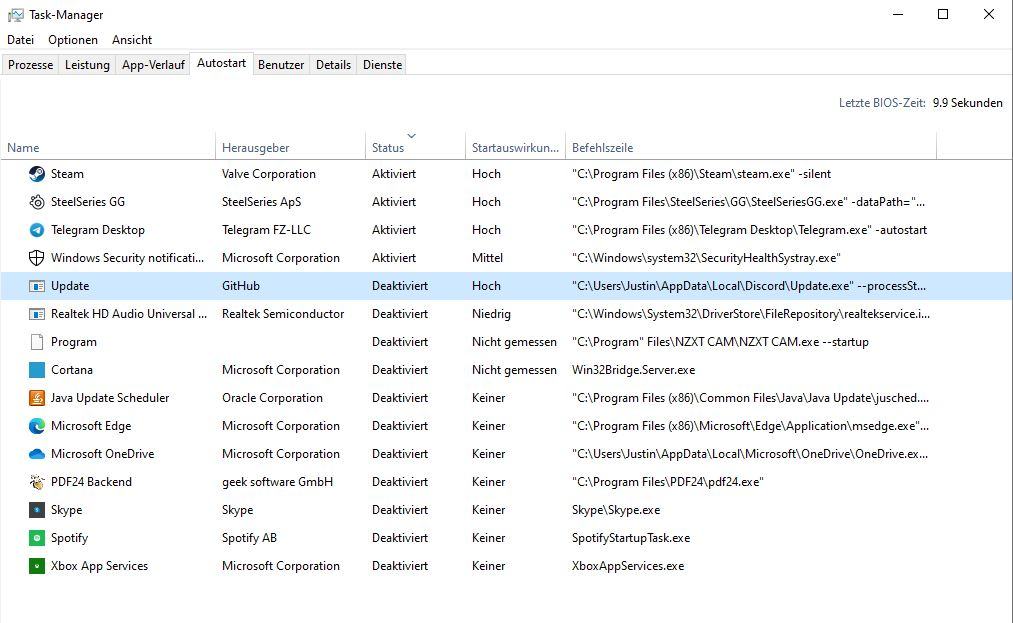Click the 9.9 Sekunden BIOS time value

point(968,103)
